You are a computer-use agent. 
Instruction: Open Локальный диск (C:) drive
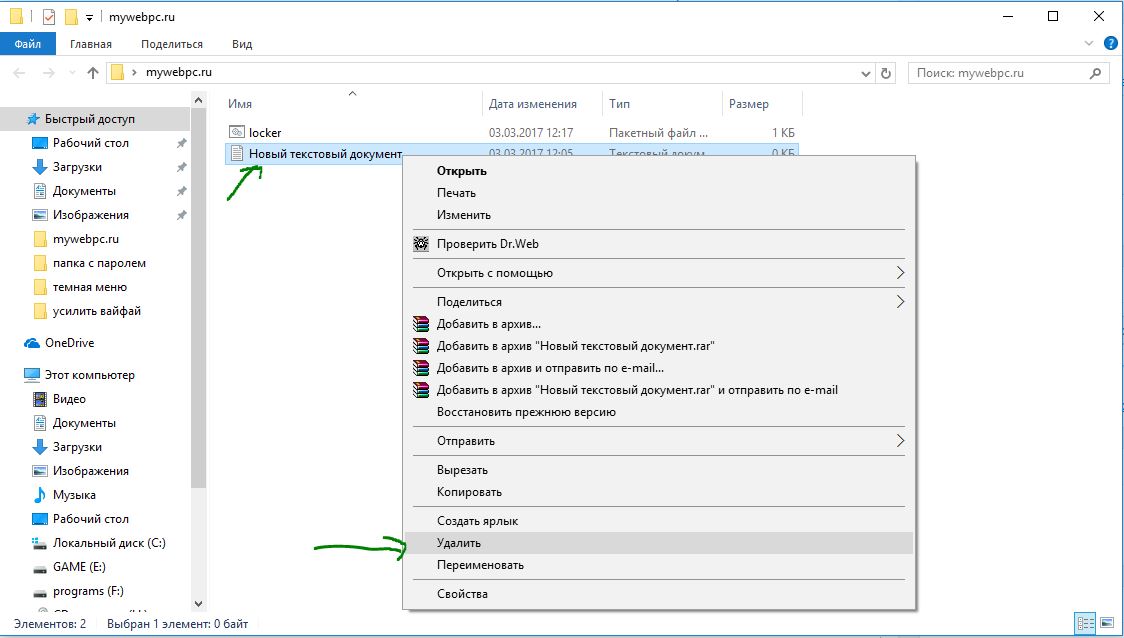(109, 543)
